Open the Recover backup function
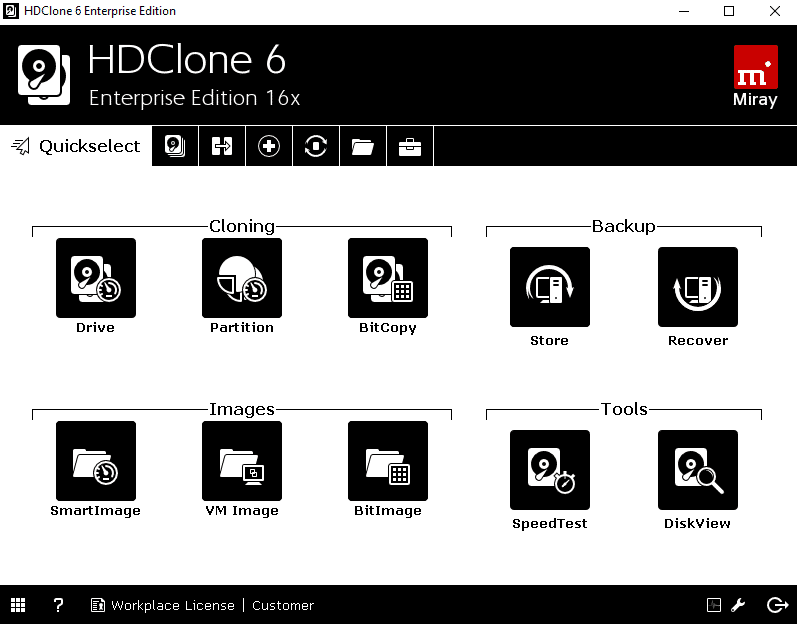The height and width of the screenshot is (624, 797). point(697,287)
